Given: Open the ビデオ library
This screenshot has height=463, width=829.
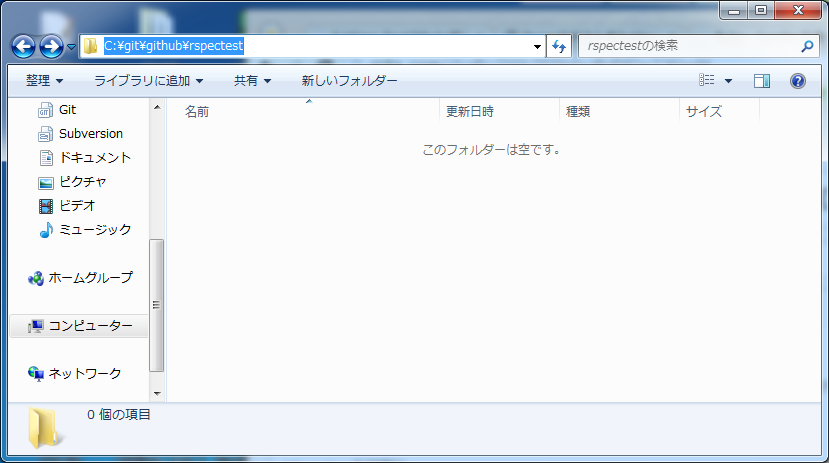Looking at the screenshot, I should 67,206.
